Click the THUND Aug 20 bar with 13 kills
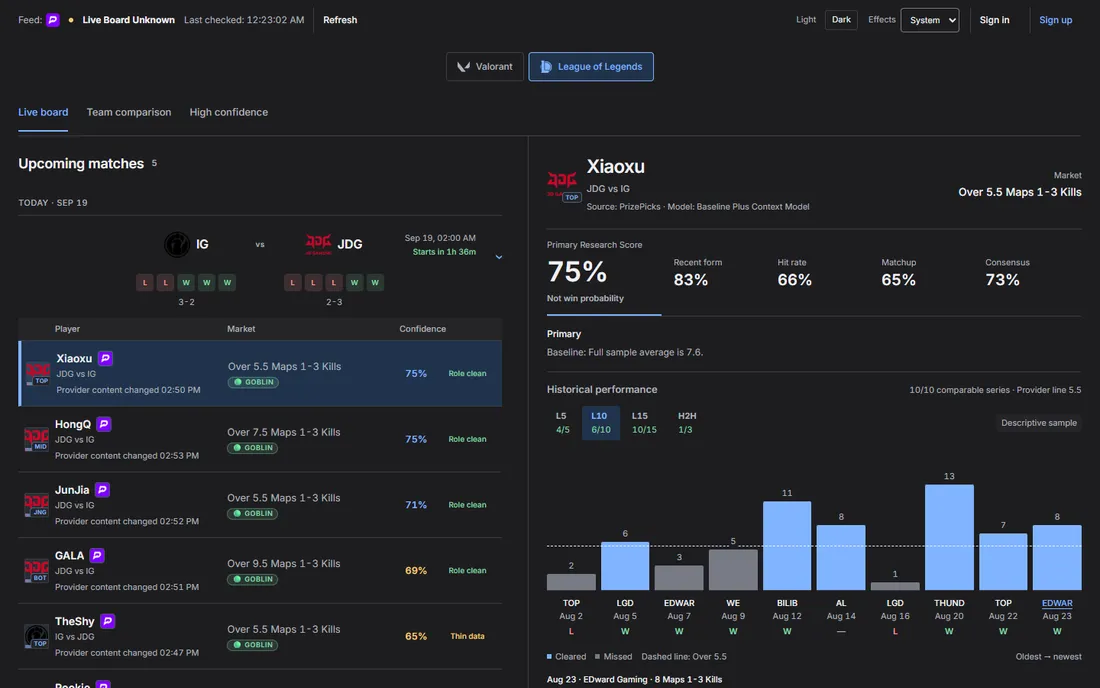This screenshot has height=688, width=1100. tap(948, 537)
